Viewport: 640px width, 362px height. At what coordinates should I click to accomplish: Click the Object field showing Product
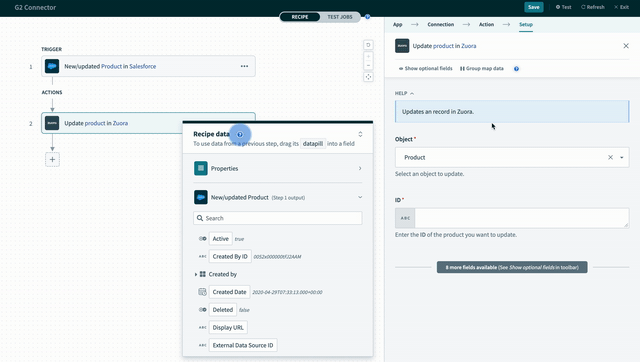[x=512, y=157]
